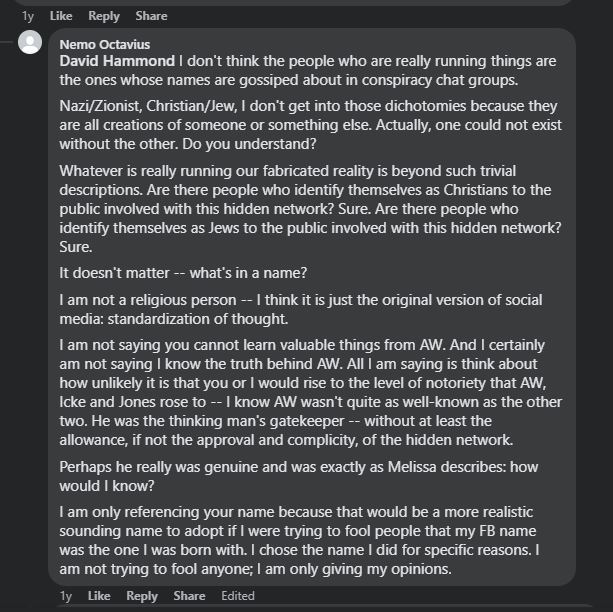Click the paragraph beginning 'Perhaps he really was genuine'
Screen dimensions: 613x612
pyautogui.click(x=299, y=476)
